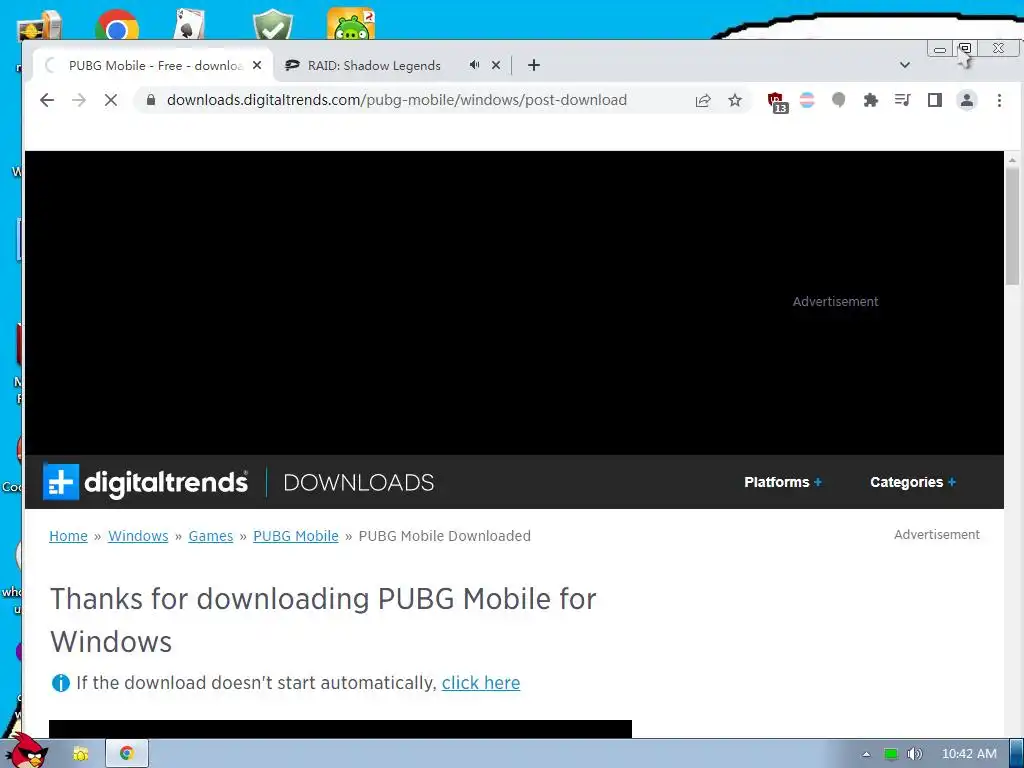Mute the RAID: Shadow Legends tab audio
Screen dimensions: 1024x768
(474, 65)
